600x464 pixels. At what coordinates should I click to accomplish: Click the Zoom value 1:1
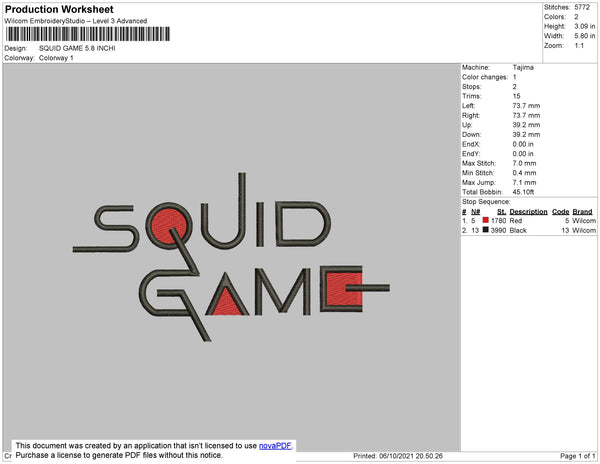[x=579, y=46]
